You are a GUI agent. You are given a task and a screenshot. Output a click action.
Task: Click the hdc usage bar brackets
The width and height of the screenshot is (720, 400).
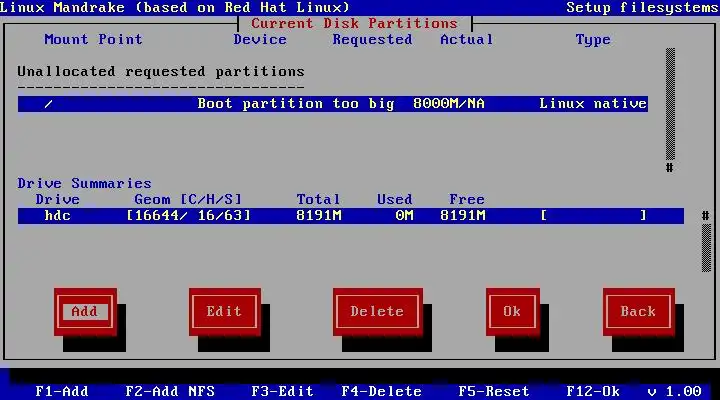(594, 215)
